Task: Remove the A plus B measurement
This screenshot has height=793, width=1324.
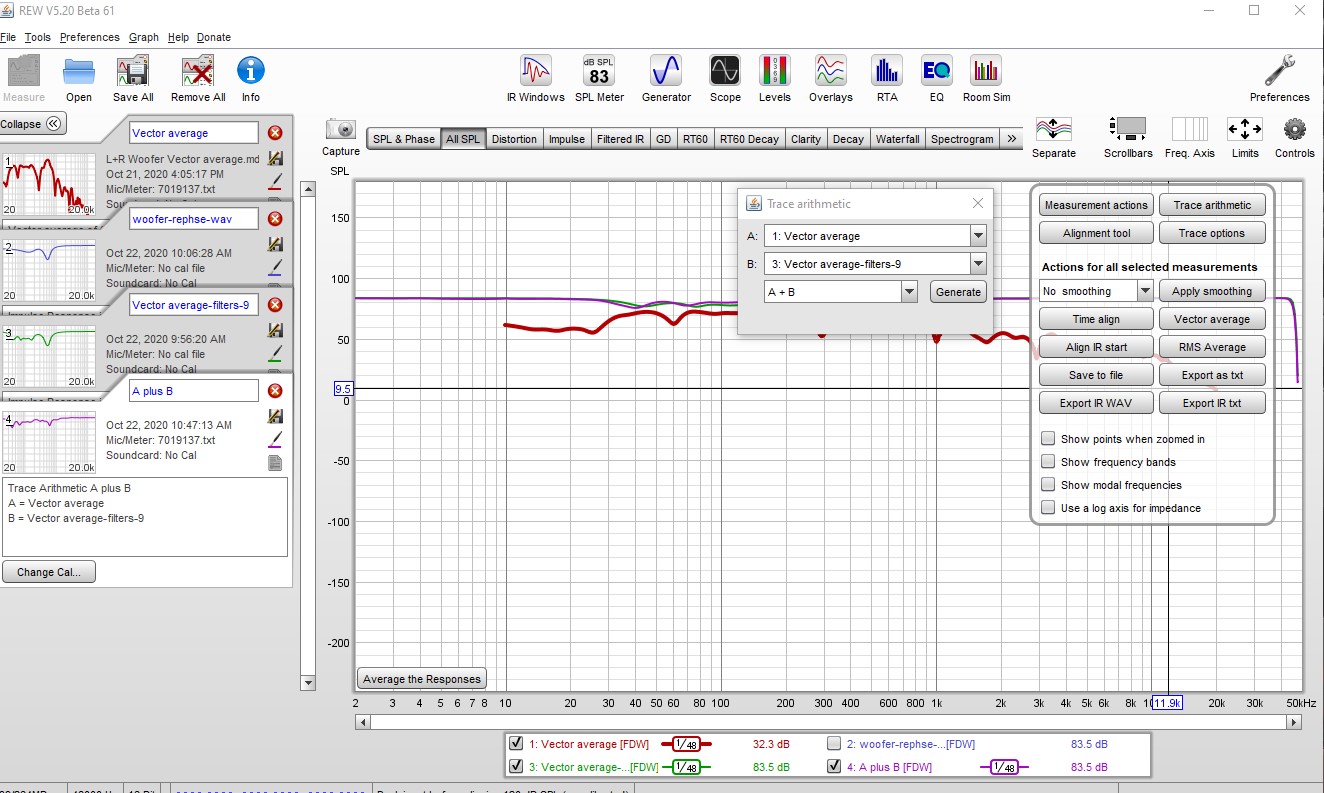Action: click(x=275, y=391)
